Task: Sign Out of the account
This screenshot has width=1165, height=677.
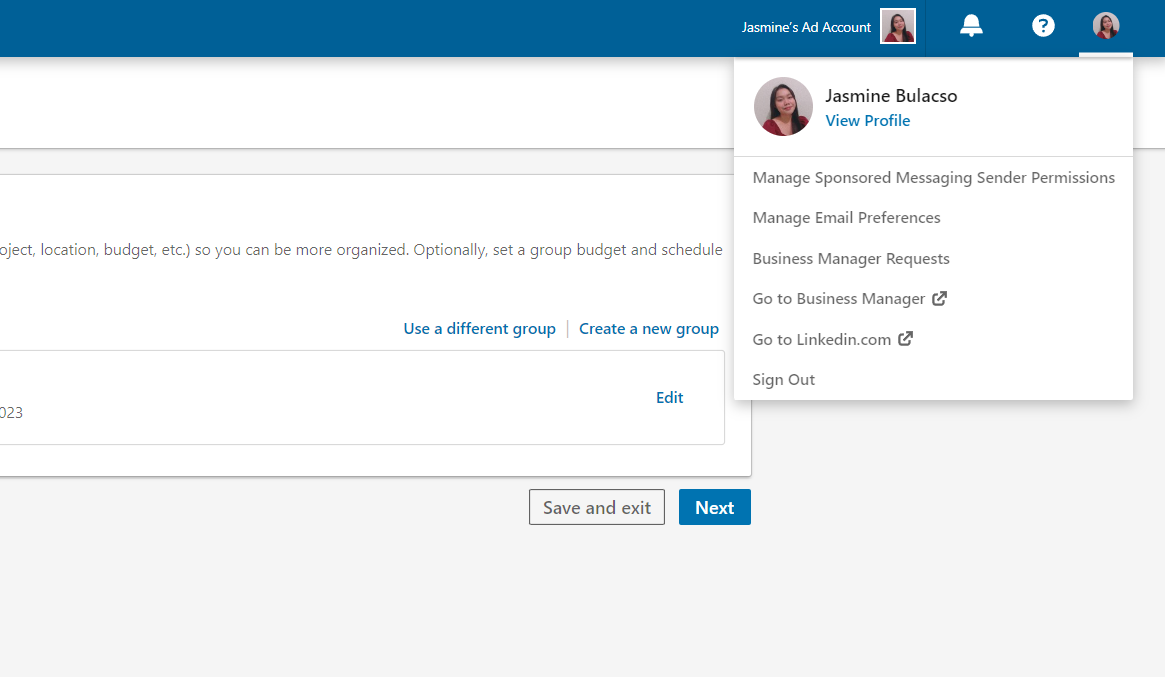Action: point(783,380)
